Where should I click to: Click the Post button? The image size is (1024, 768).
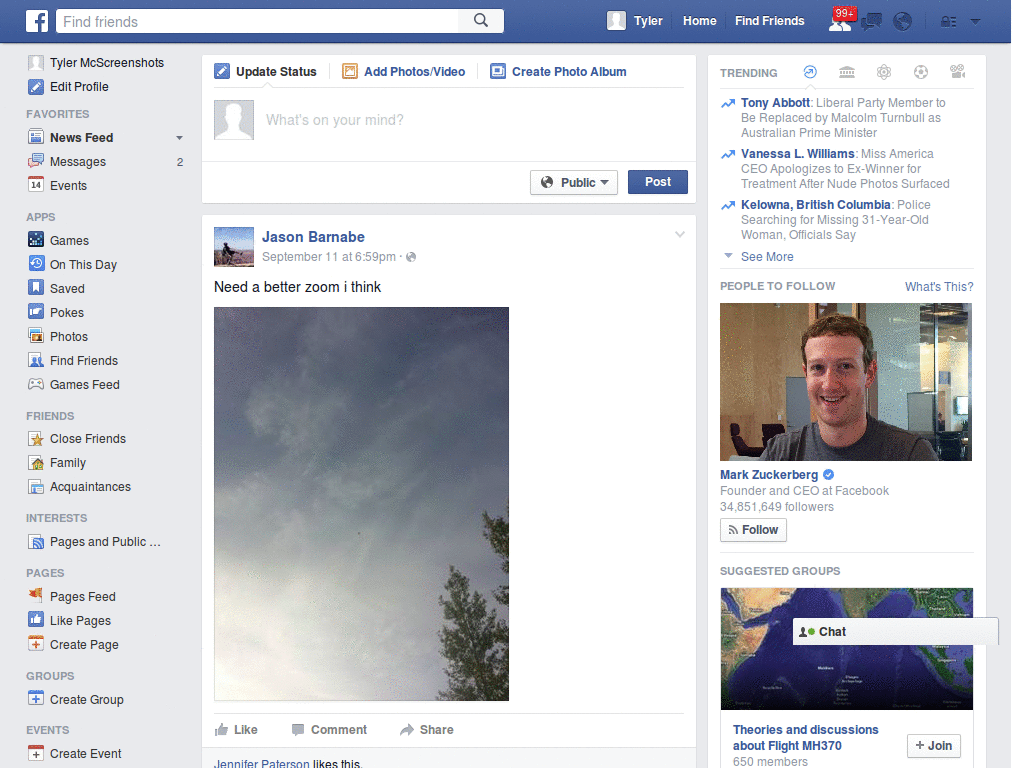(x=658, y=182)
